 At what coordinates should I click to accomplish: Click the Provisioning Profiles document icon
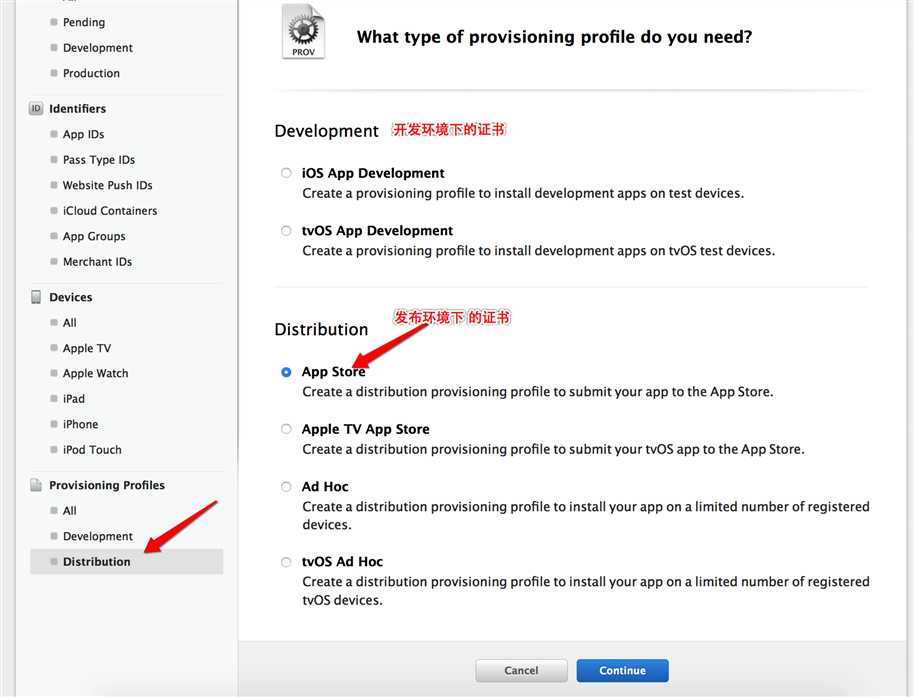pyautogui.click(x=36, y=485)
